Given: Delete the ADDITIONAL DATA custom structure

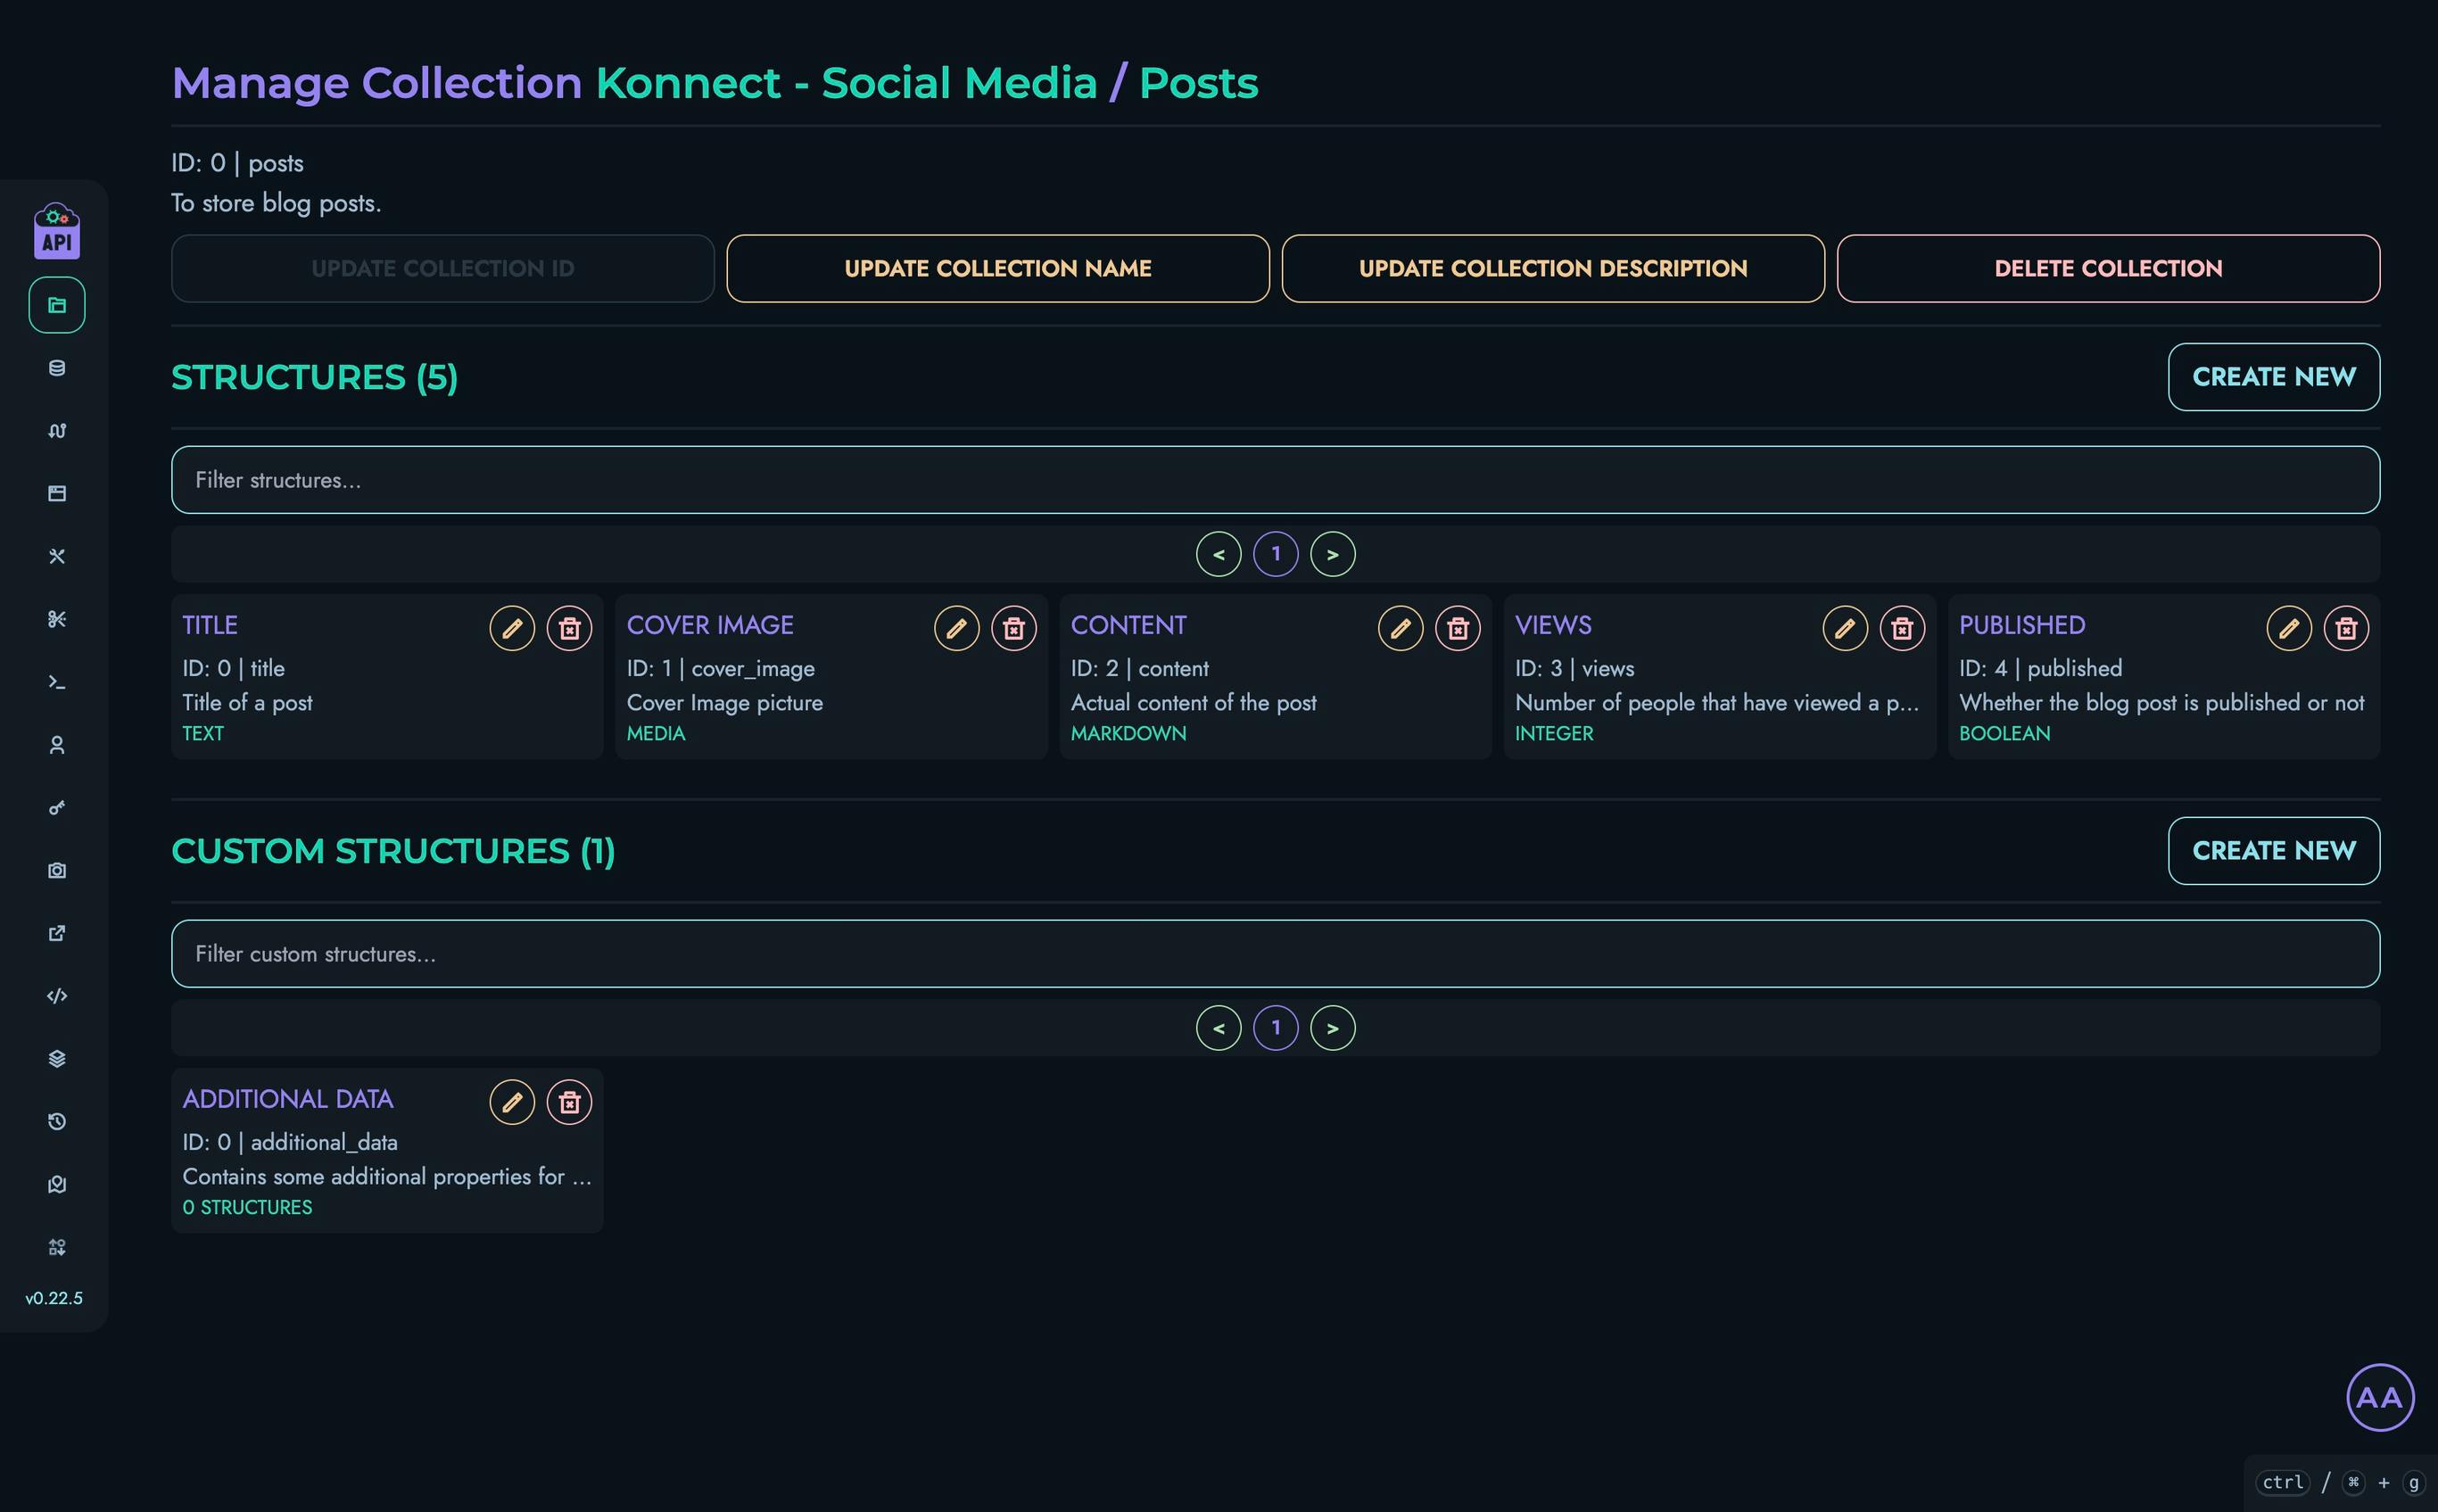Looking at the screenshot, I should click(569, 1102).
